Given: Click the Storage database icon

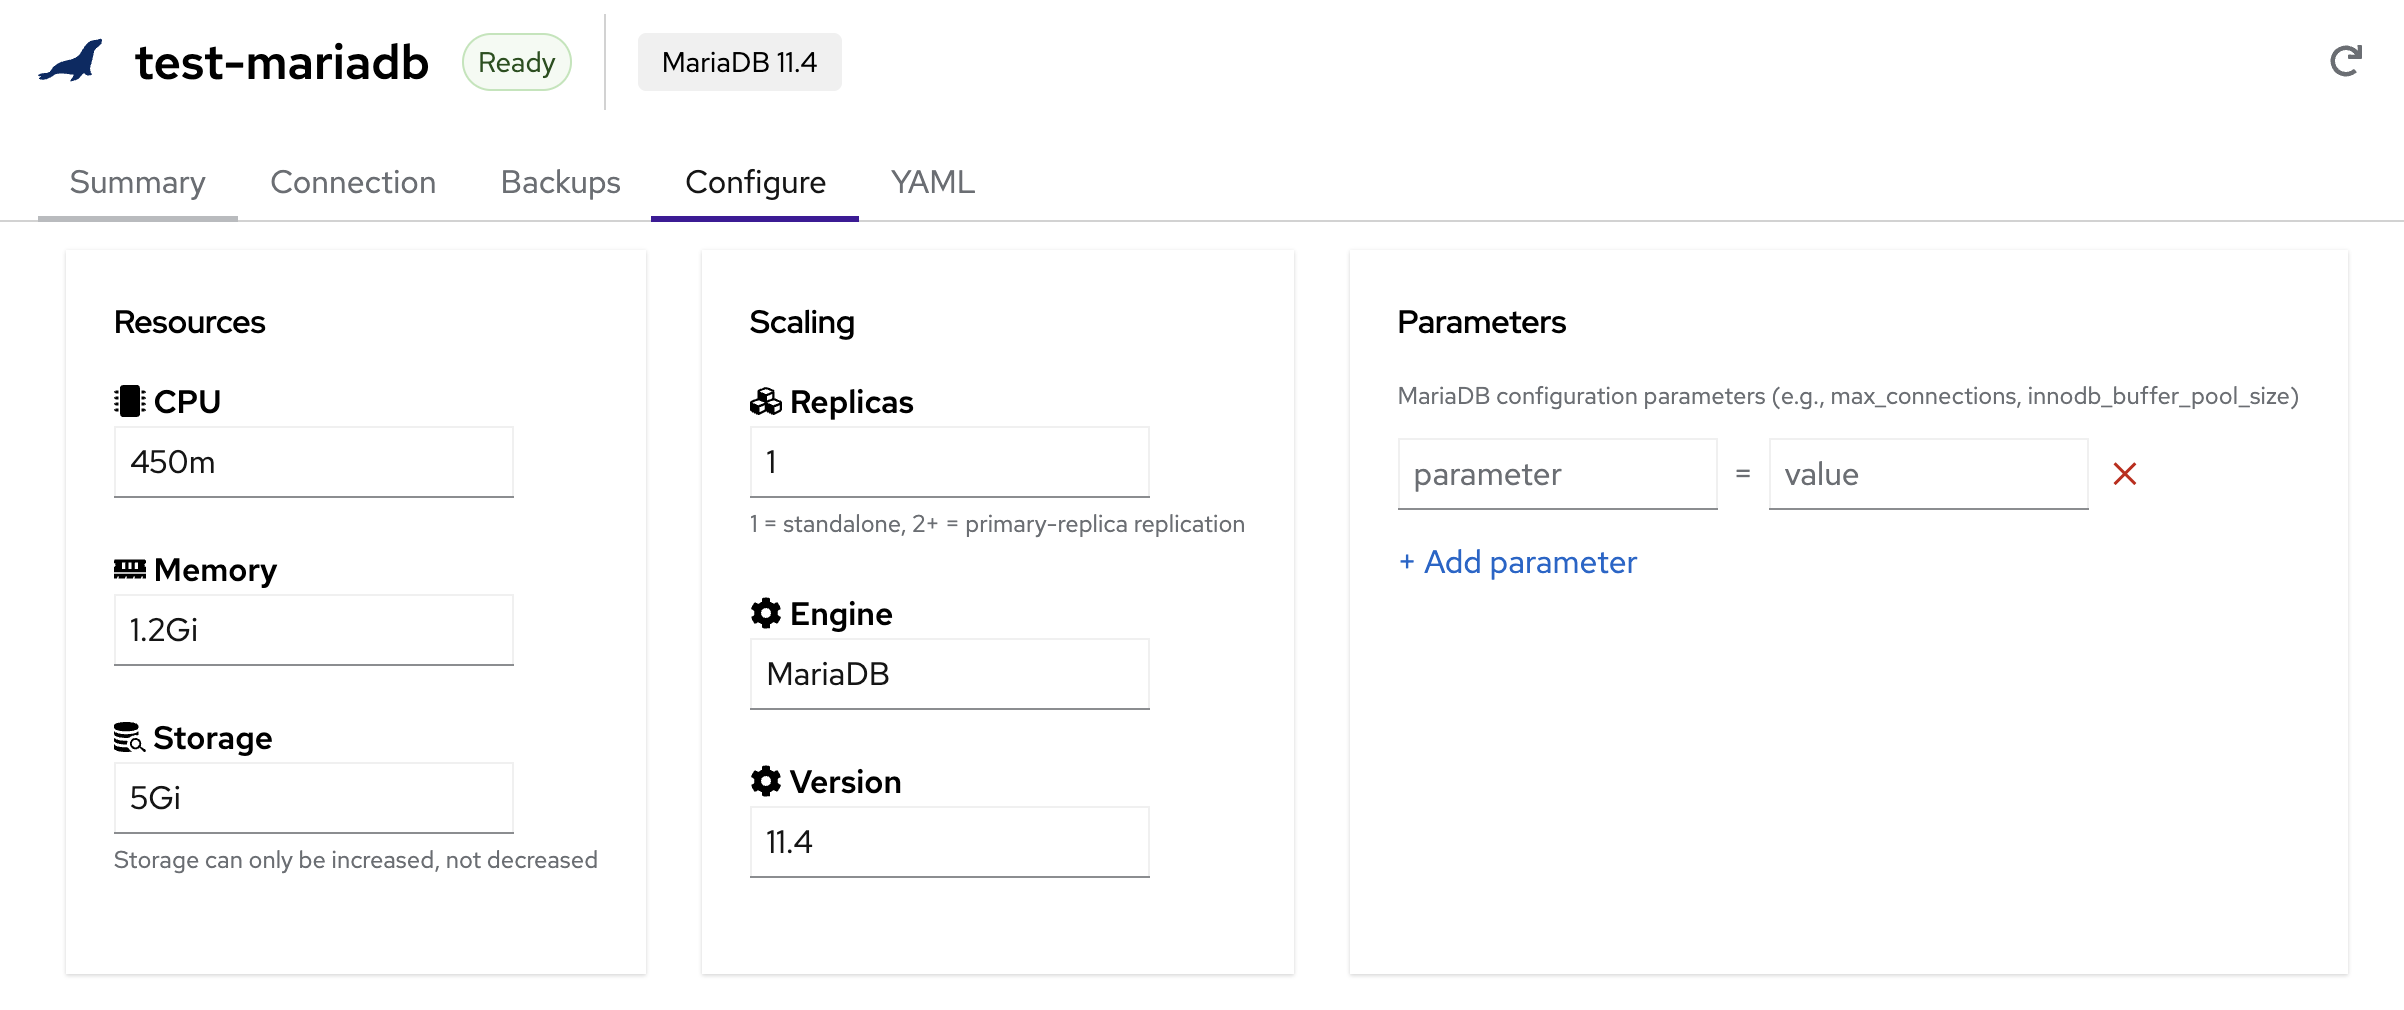Looking at the screenshot, I should (129, 738).
